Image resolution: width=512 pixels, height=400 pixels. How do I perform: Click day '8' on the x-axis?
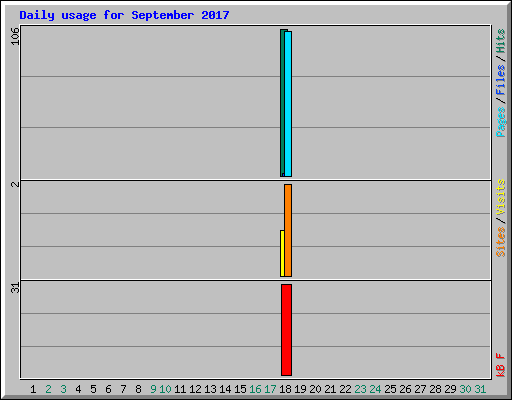[x=138, y=389]
